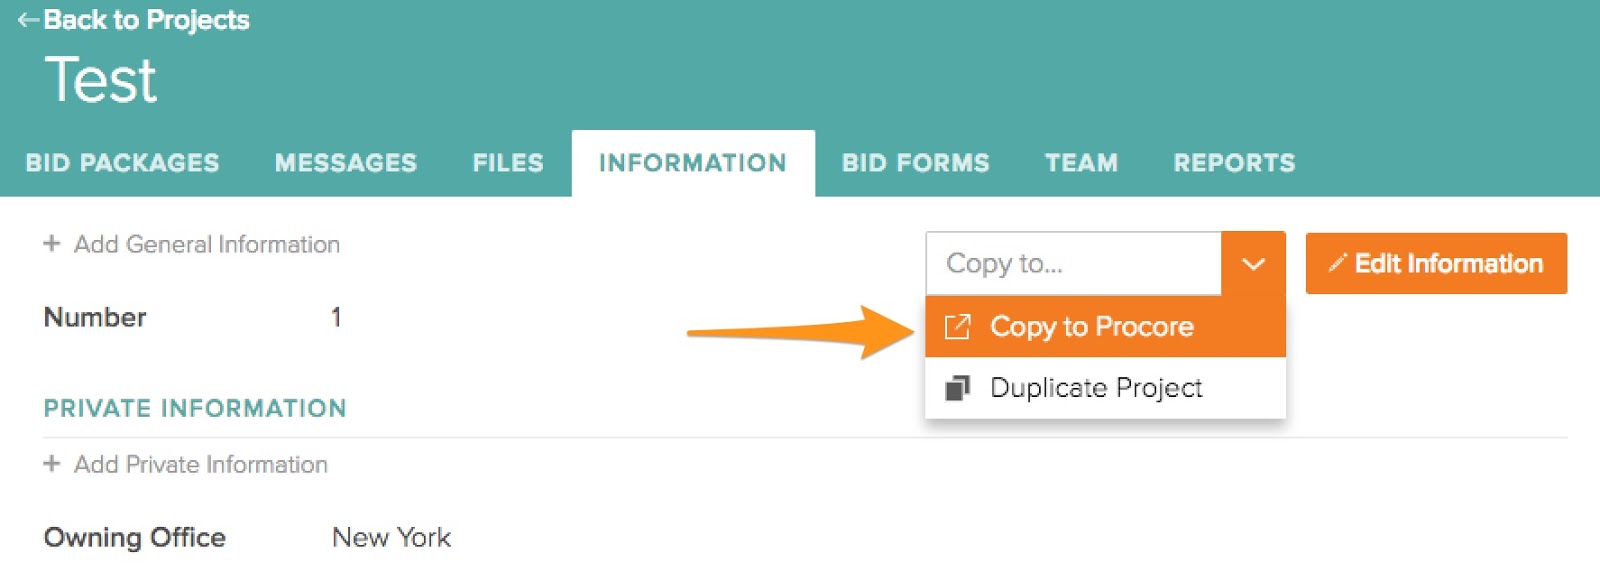
Task: Click the Copy to Procore export icon
Action: 957,327
